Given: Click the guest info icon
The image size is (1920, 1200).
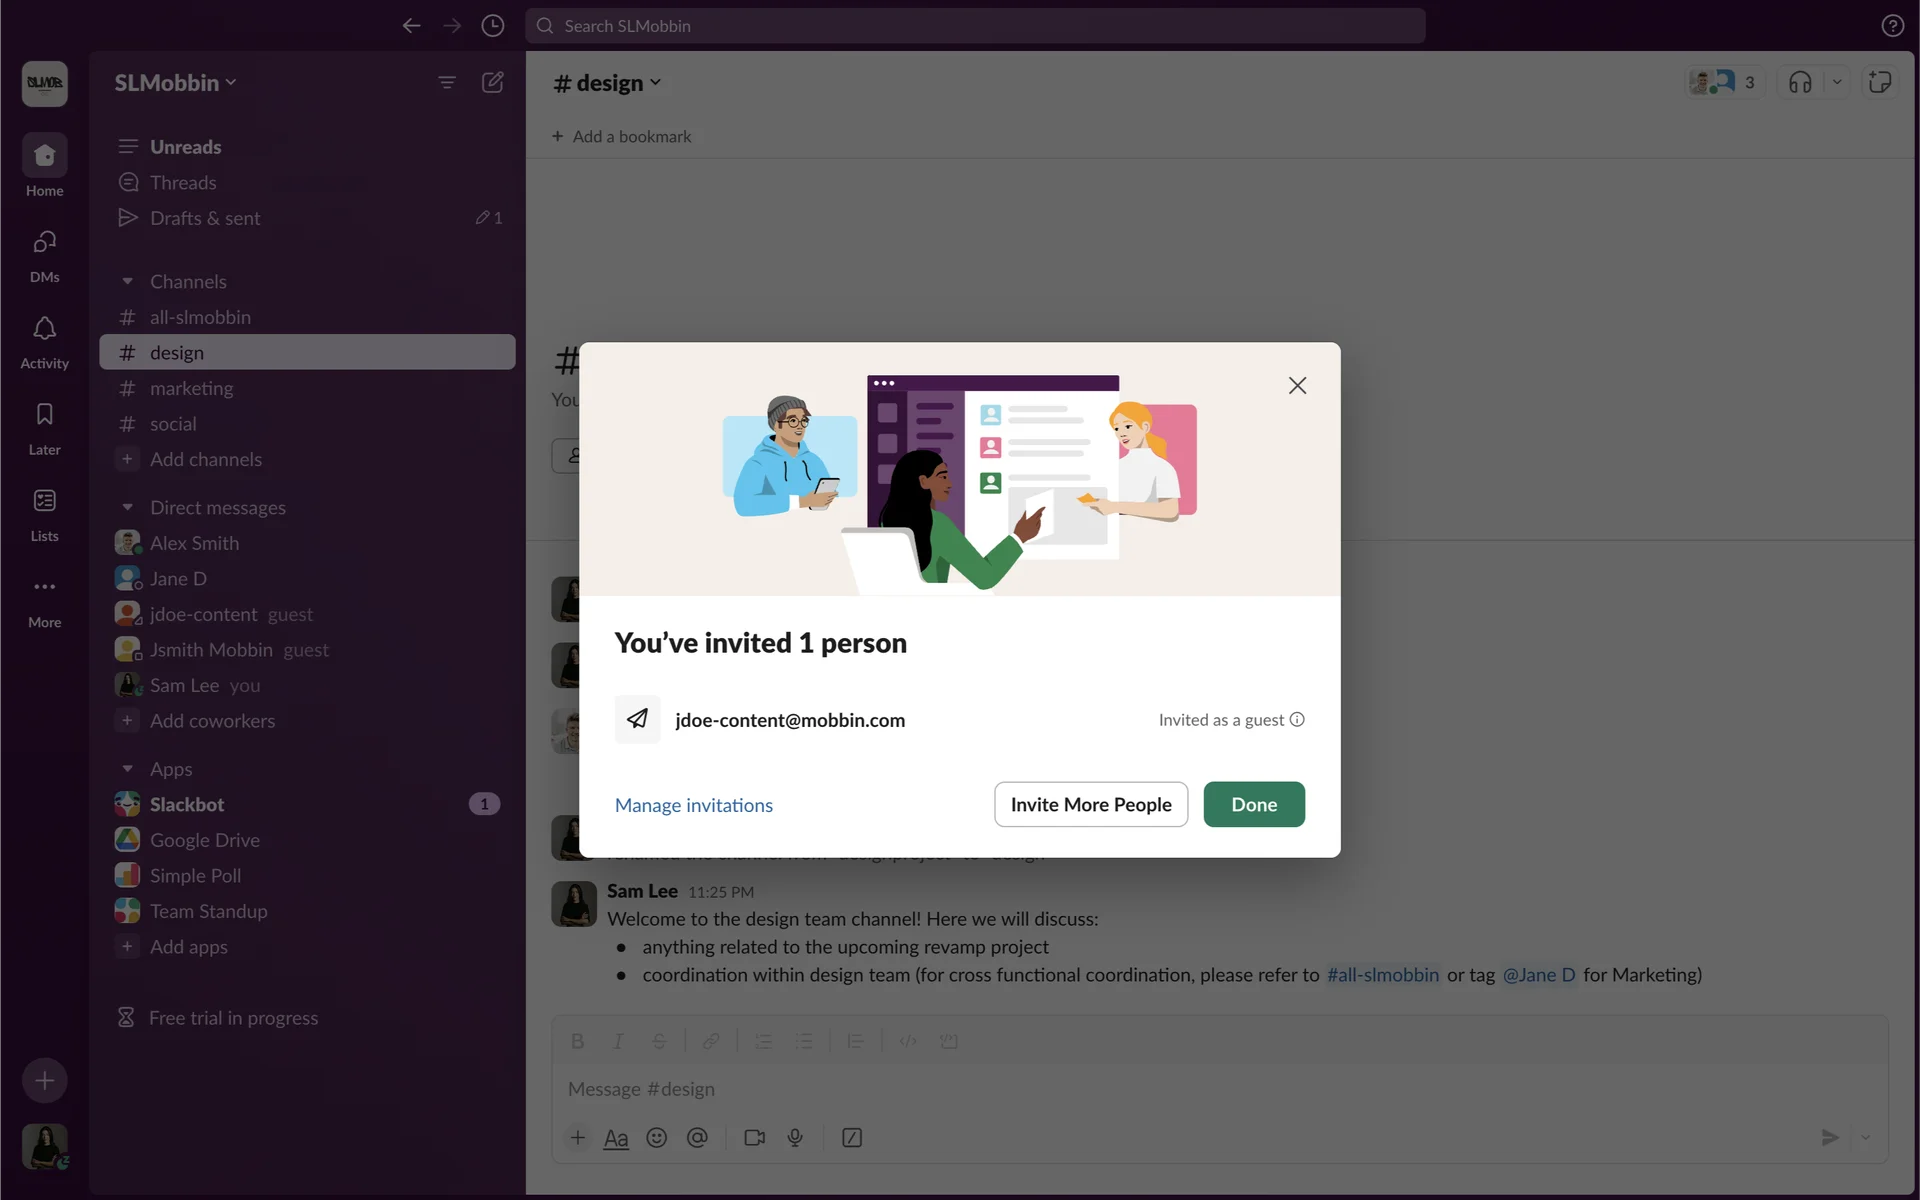Looking at the screenshot, I should point(1297,720).
